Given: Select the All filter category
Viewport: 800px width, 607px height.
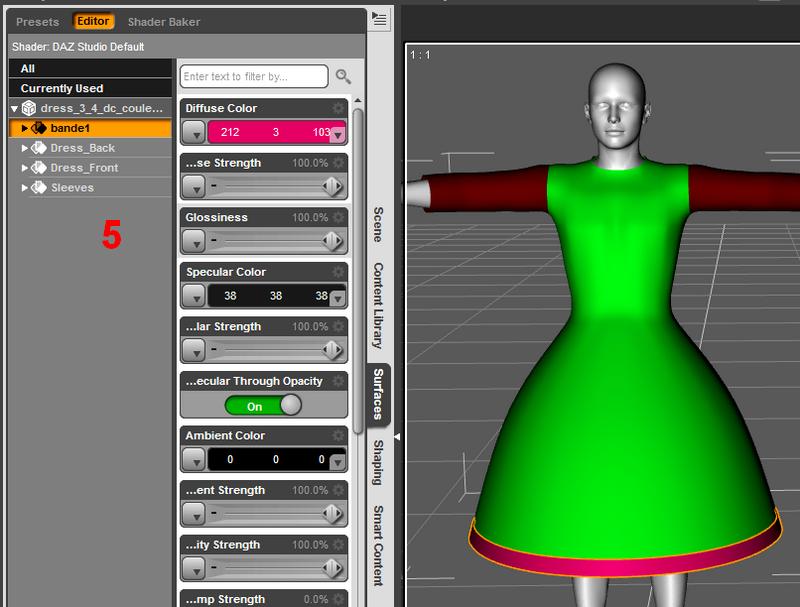Looking at the screenshot, I should (90, 68).
